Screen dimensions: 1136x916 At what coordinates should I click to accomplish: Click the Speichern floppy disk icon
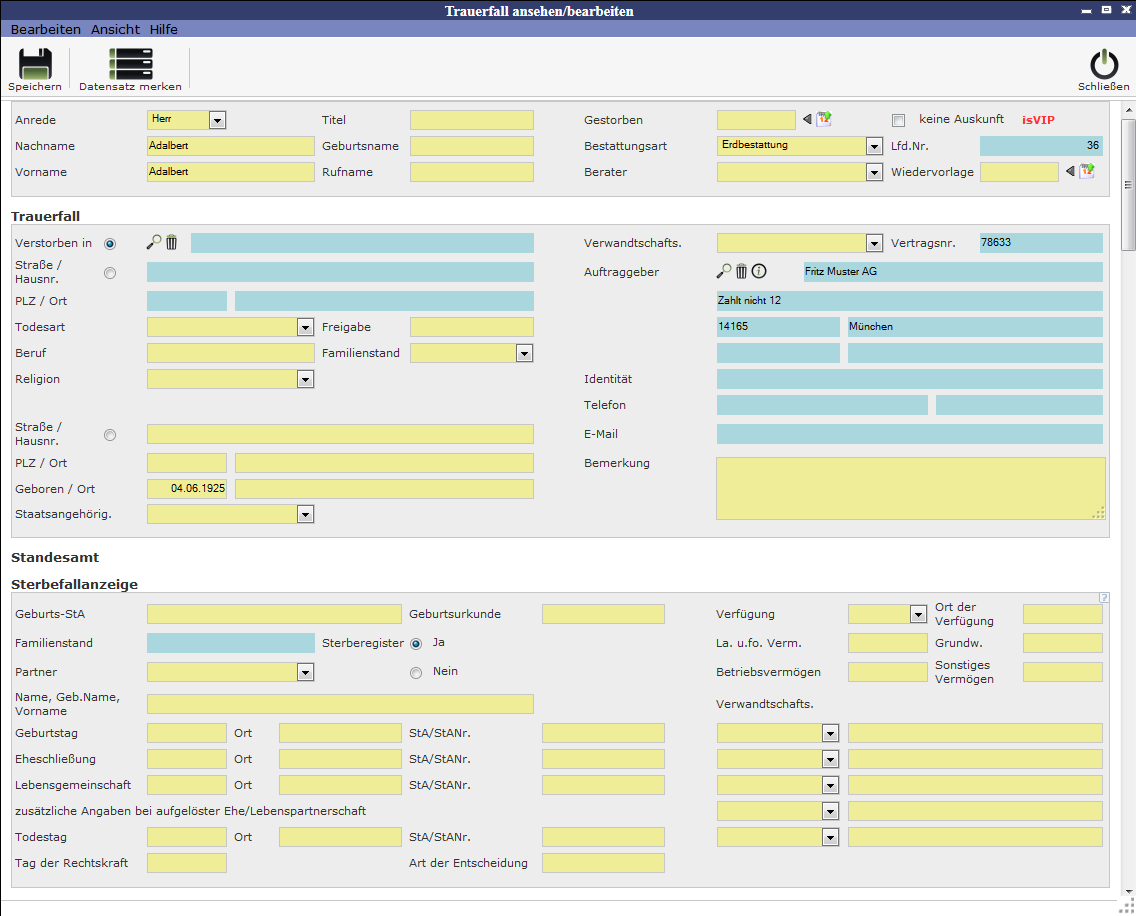coord(35,64)
